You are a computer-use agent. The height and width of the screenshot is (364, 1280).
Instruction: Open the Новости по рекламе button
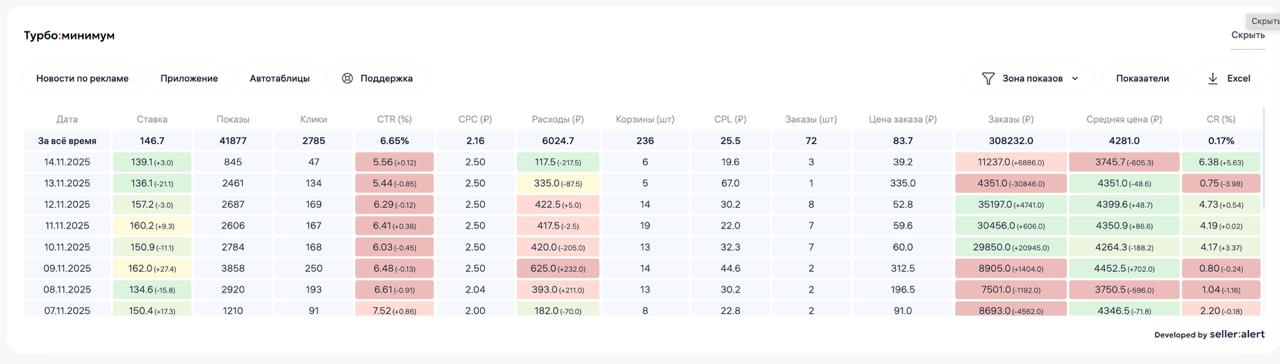[x=82, y=78]
